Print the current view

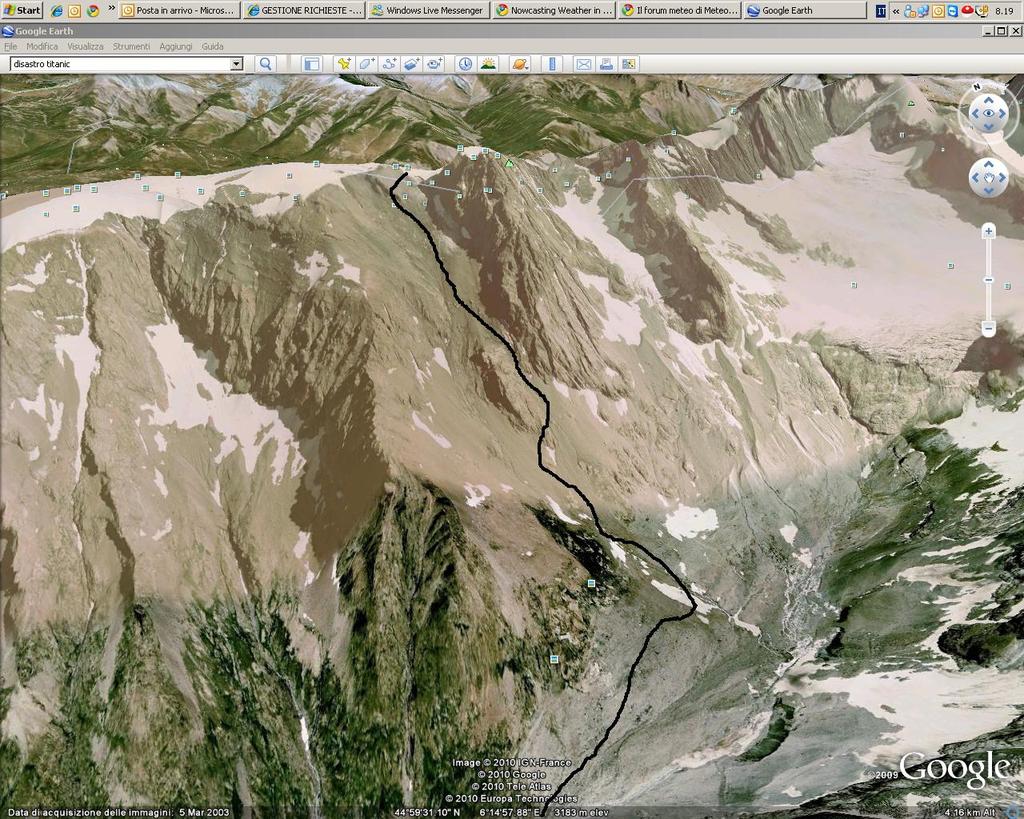(606, 64)
